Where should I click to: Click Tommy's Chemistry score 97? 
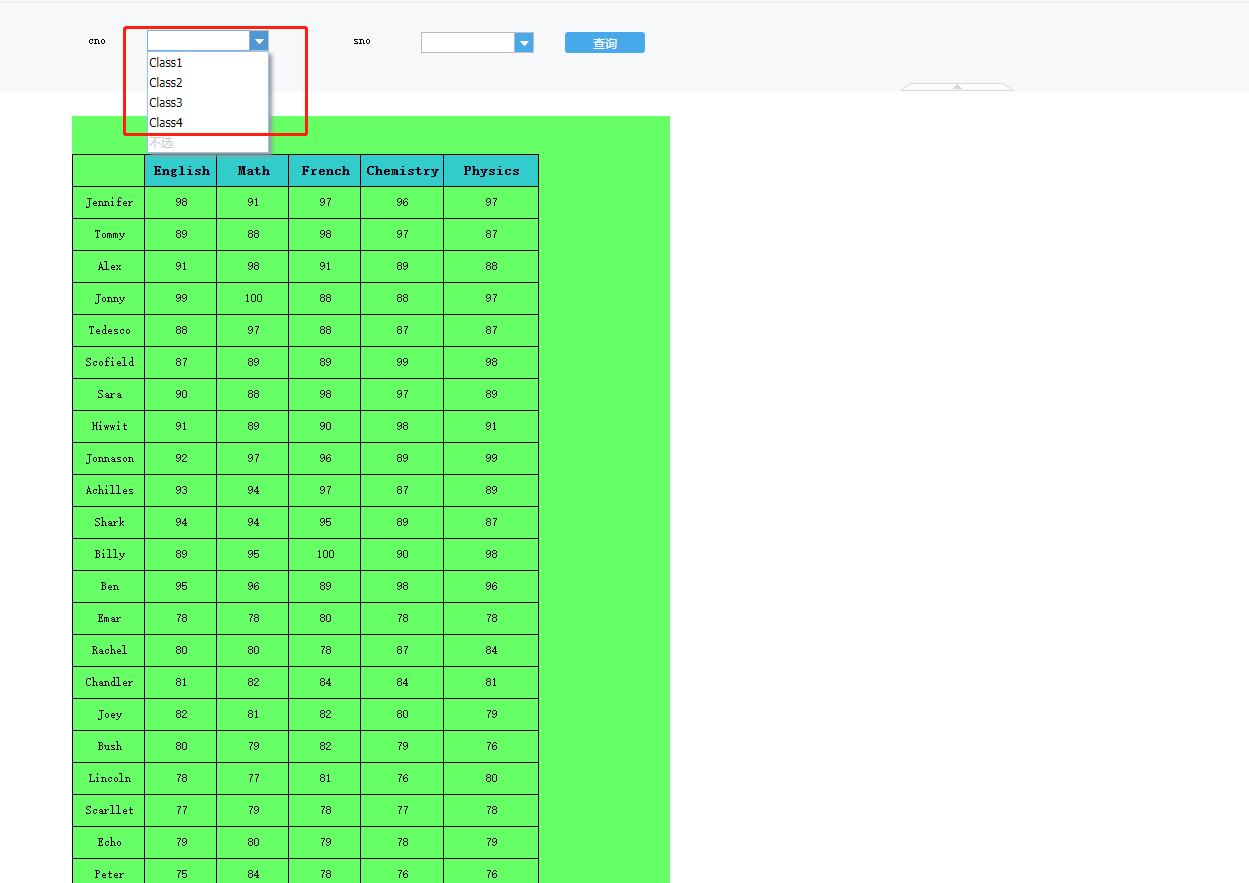point(402,234)
